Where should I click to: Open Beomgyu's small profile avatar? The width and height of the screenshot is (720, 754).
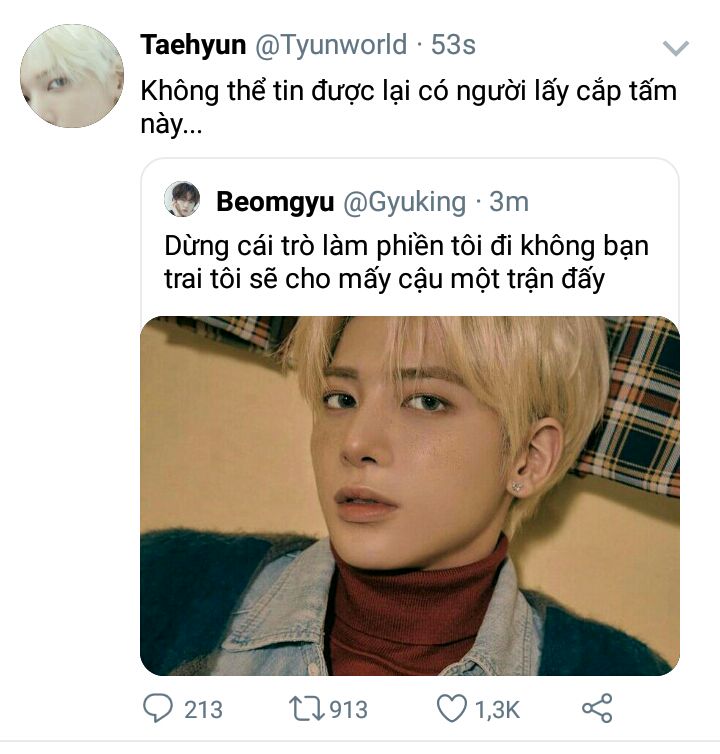point(182,199)
